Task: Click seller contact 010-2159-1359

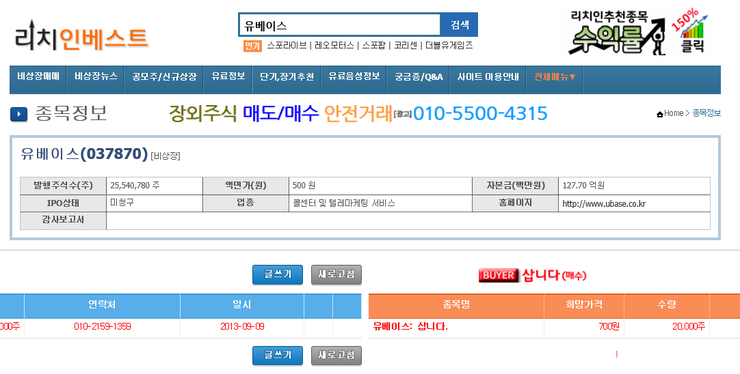Action: (102, 327)
